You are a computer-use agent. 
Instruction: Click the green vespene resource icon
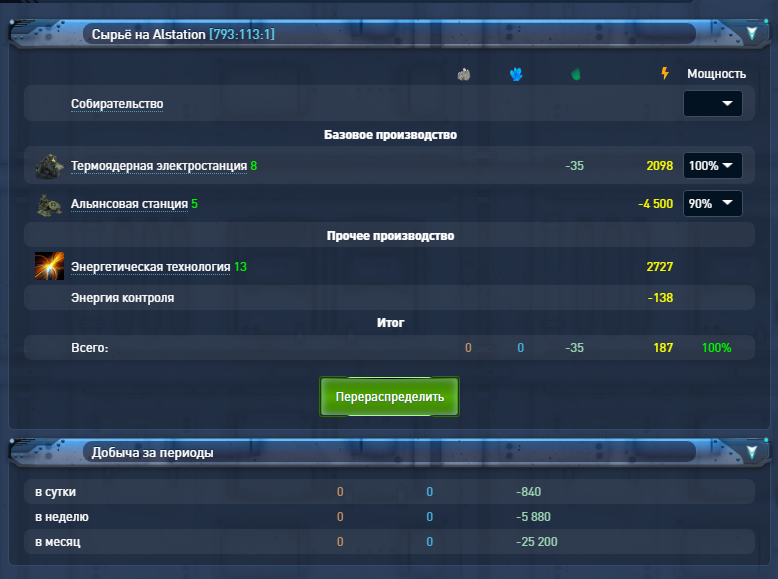click(x=575, y=74)
